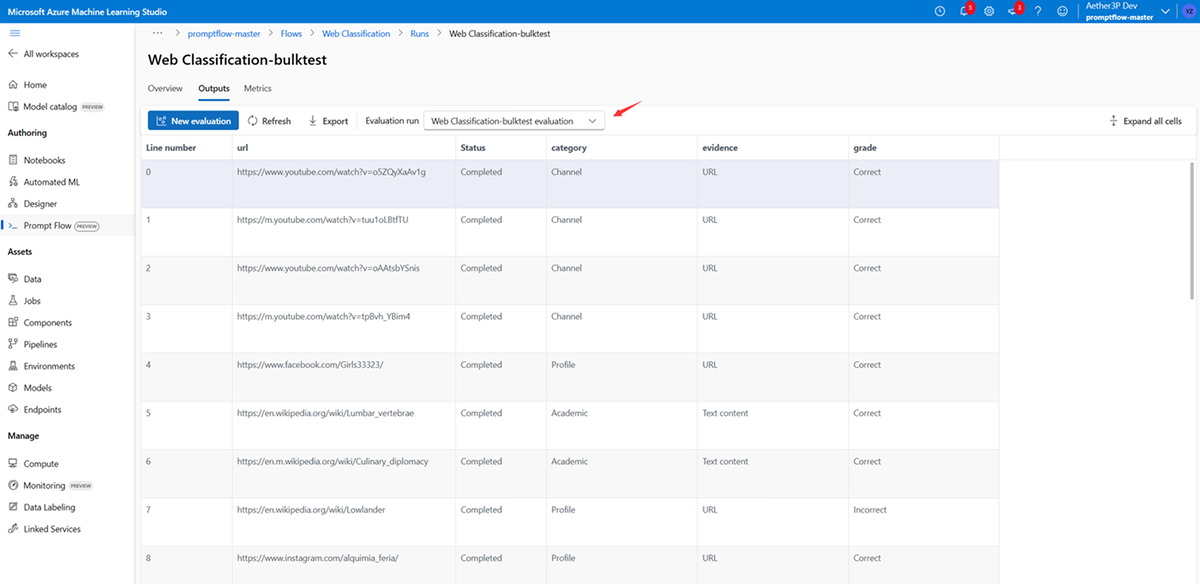The height and width of the screenshot is (585, 1200).
Task: Select the Lowlander wikipedia url cell
Action: click(x=343, y=522)
